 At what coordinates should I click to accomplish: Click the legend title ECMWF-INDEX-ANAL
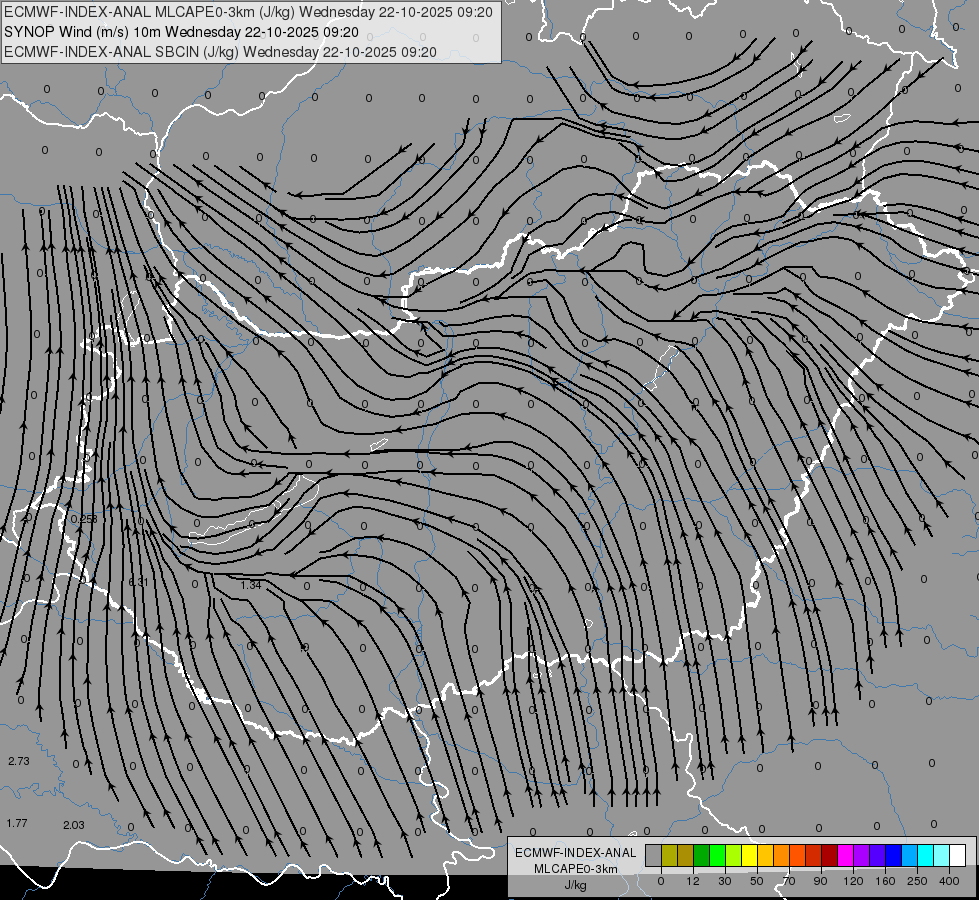click(576, 853)
